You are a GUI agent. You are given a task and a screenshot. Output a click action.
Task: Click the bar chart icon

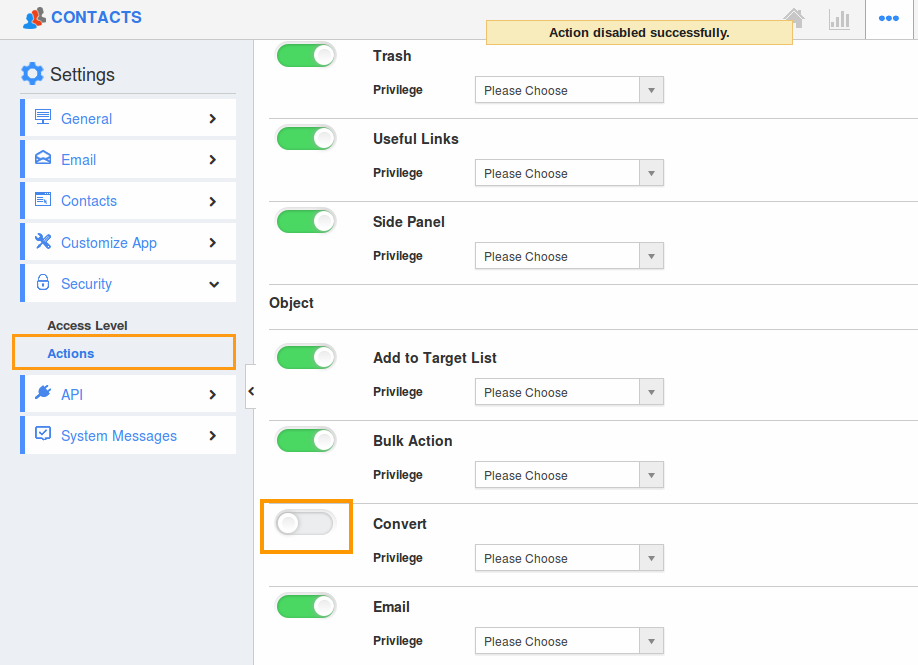[839, 18]
